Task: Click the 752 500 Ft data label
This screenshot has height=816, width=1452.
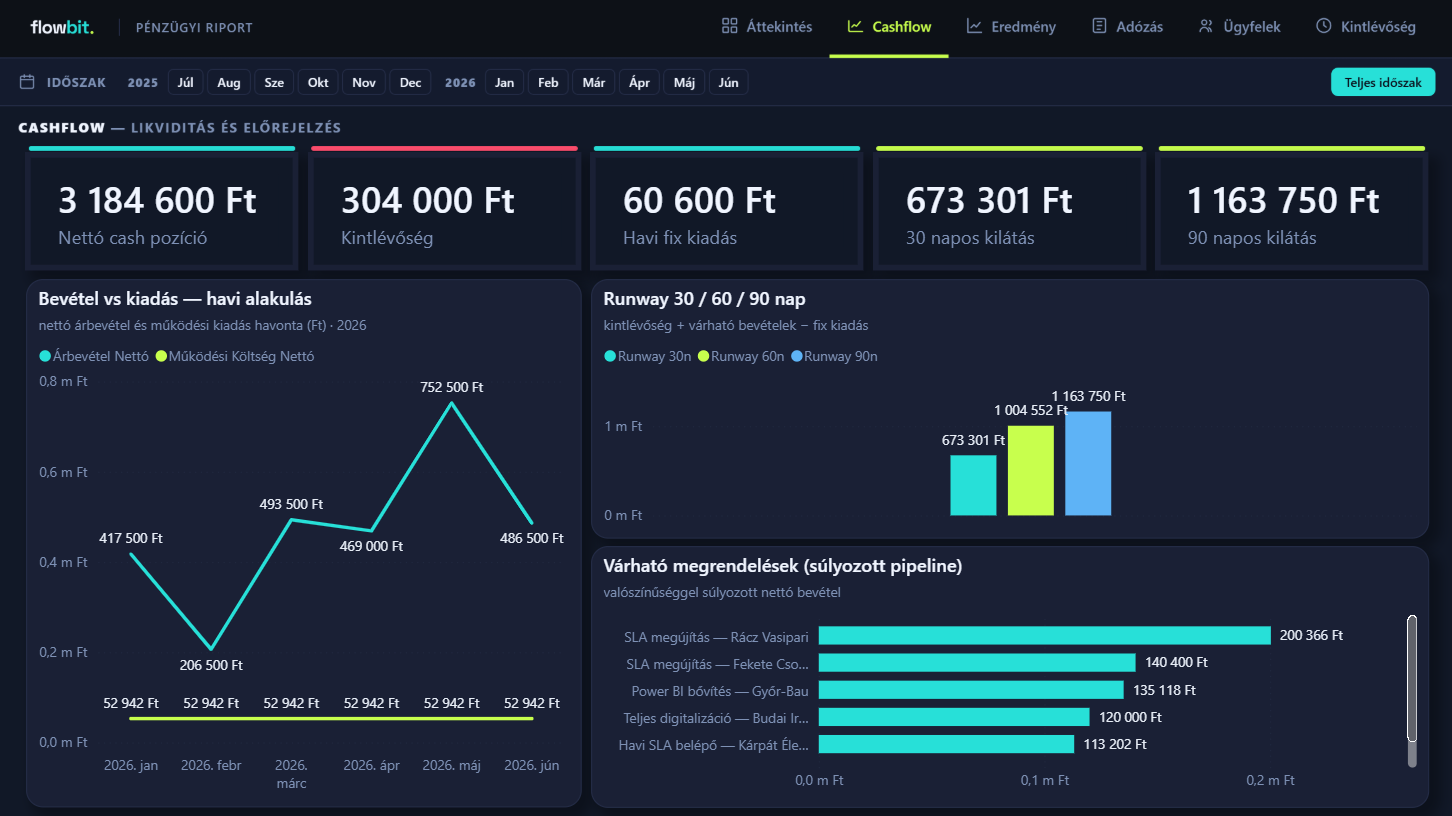Action: click(x=452, y=387)
